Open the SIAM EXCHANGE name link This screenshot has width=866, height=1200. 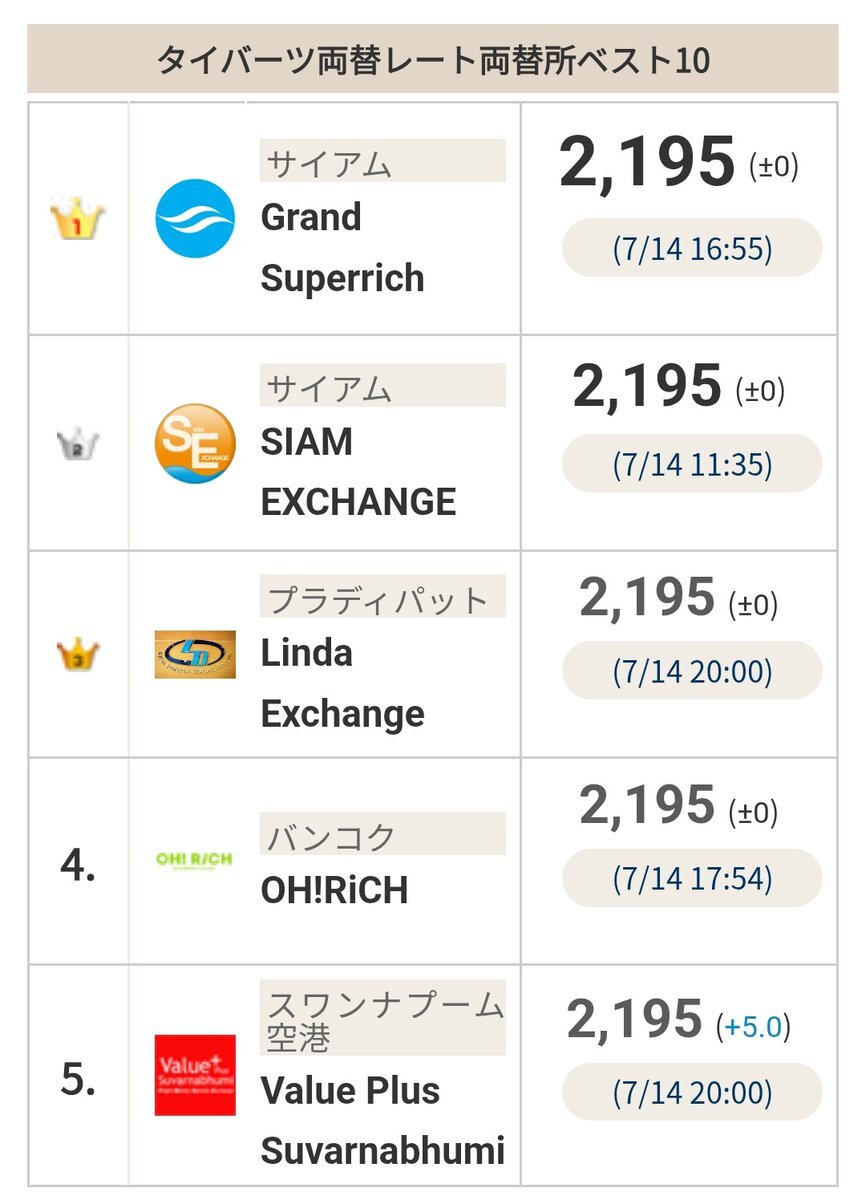[x=358, y=471]
